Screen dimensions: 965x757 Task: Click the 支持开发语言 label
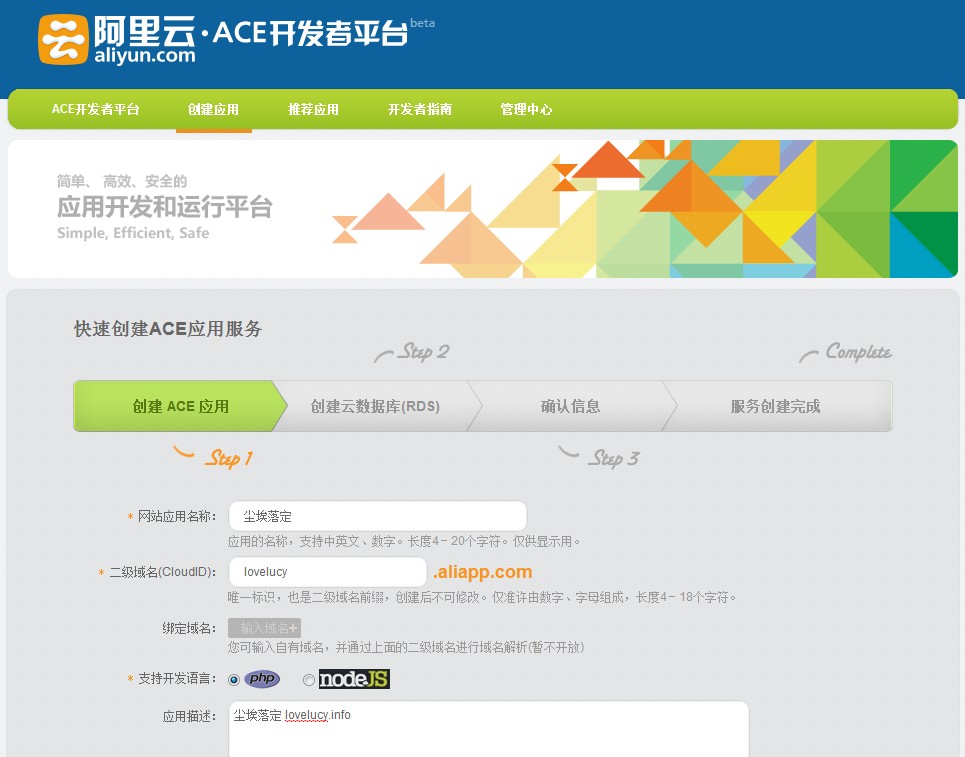point(177,679)
